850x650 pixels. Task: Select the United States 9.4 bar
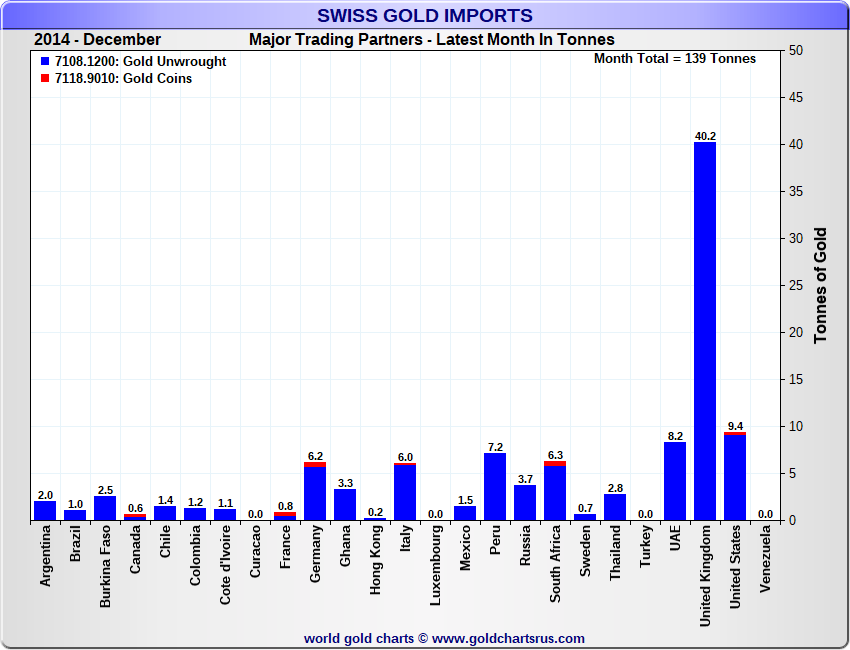click(x=735, y=478)
